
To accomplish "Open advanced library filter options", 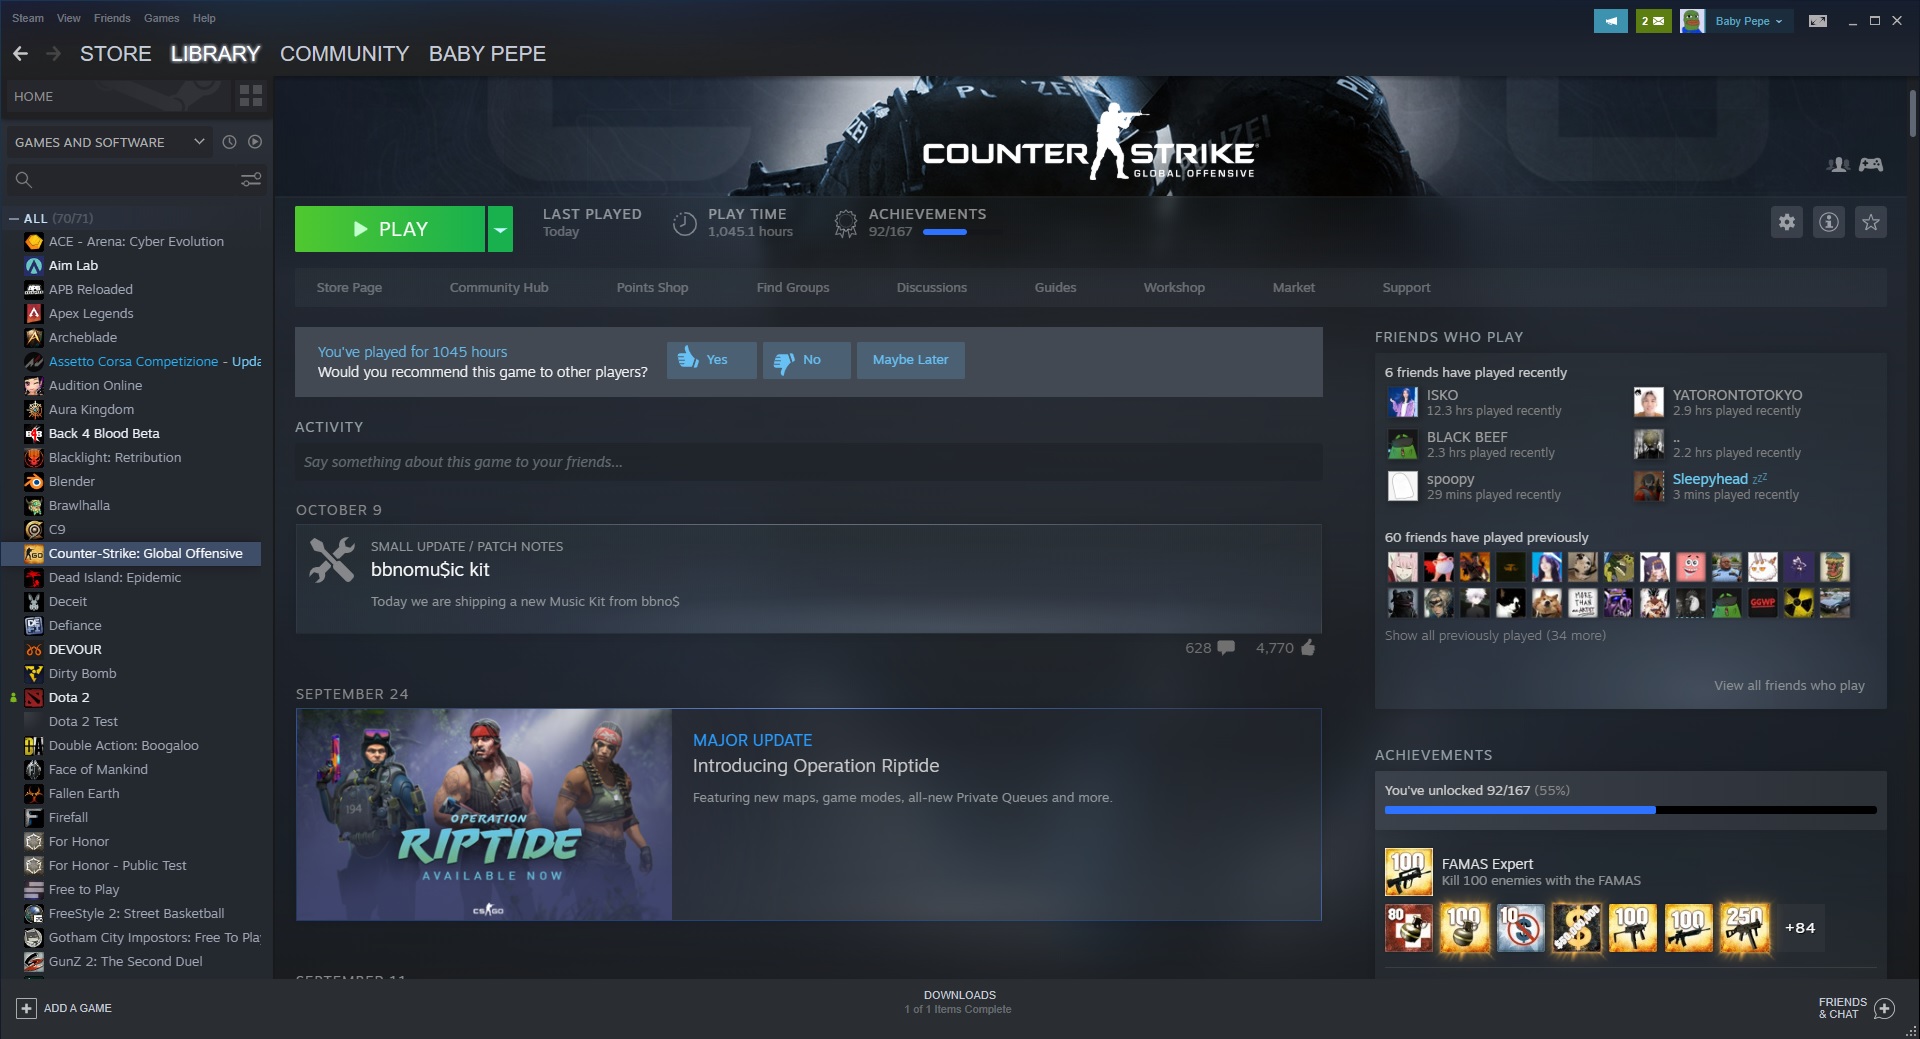I will pyautogui.click(x=251, y=179).
